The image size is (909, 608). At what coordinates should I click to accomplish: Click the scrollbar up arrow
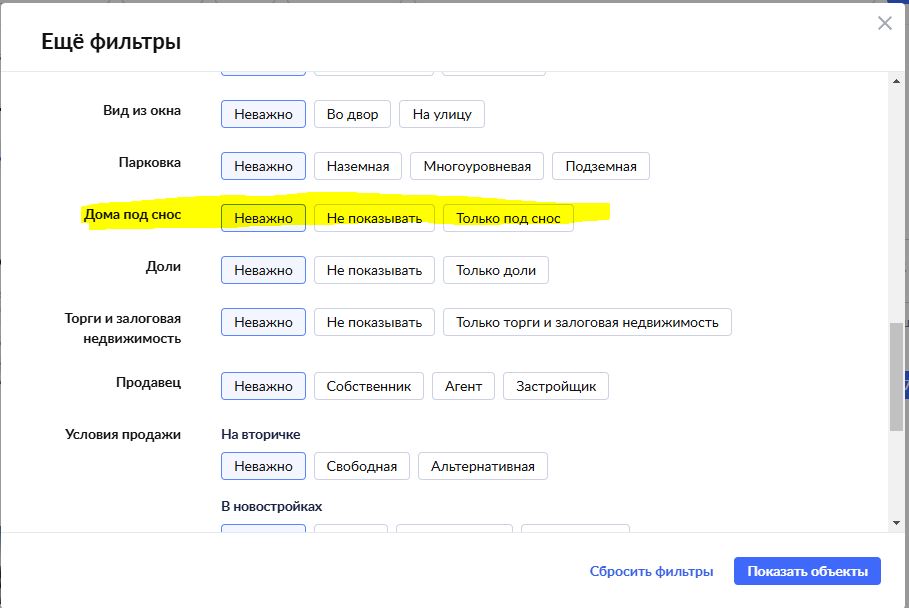(896, 81)
